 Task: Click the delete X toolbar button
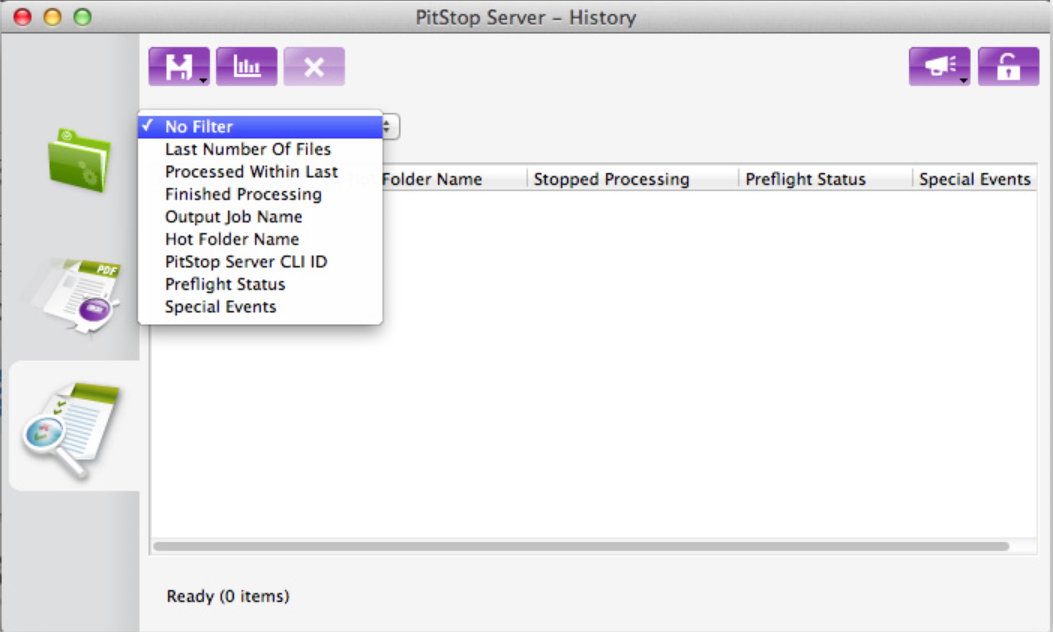[314, 67]
